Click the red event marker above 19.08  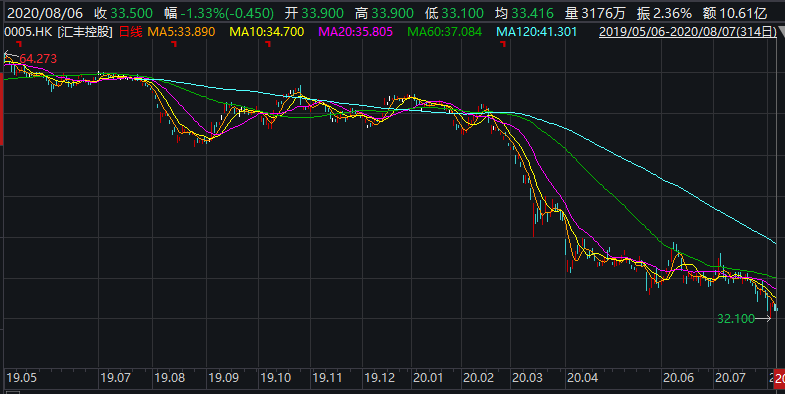click(174, 44)
